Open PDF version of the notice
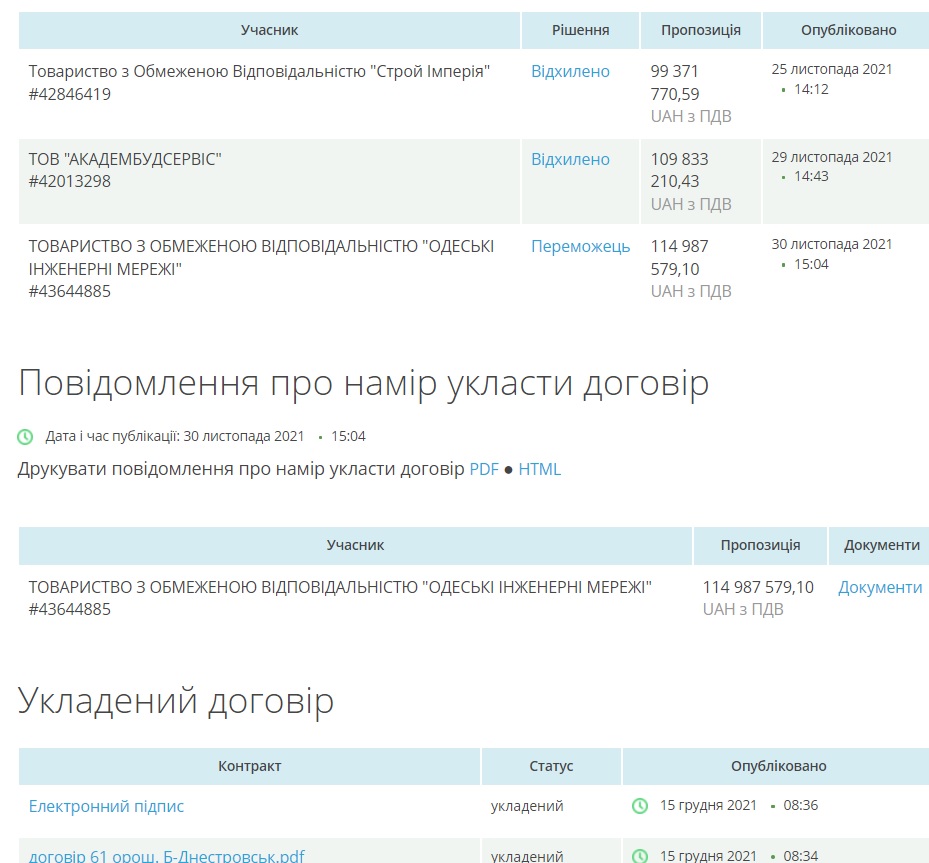929x863 pixels. coord(484,469)
